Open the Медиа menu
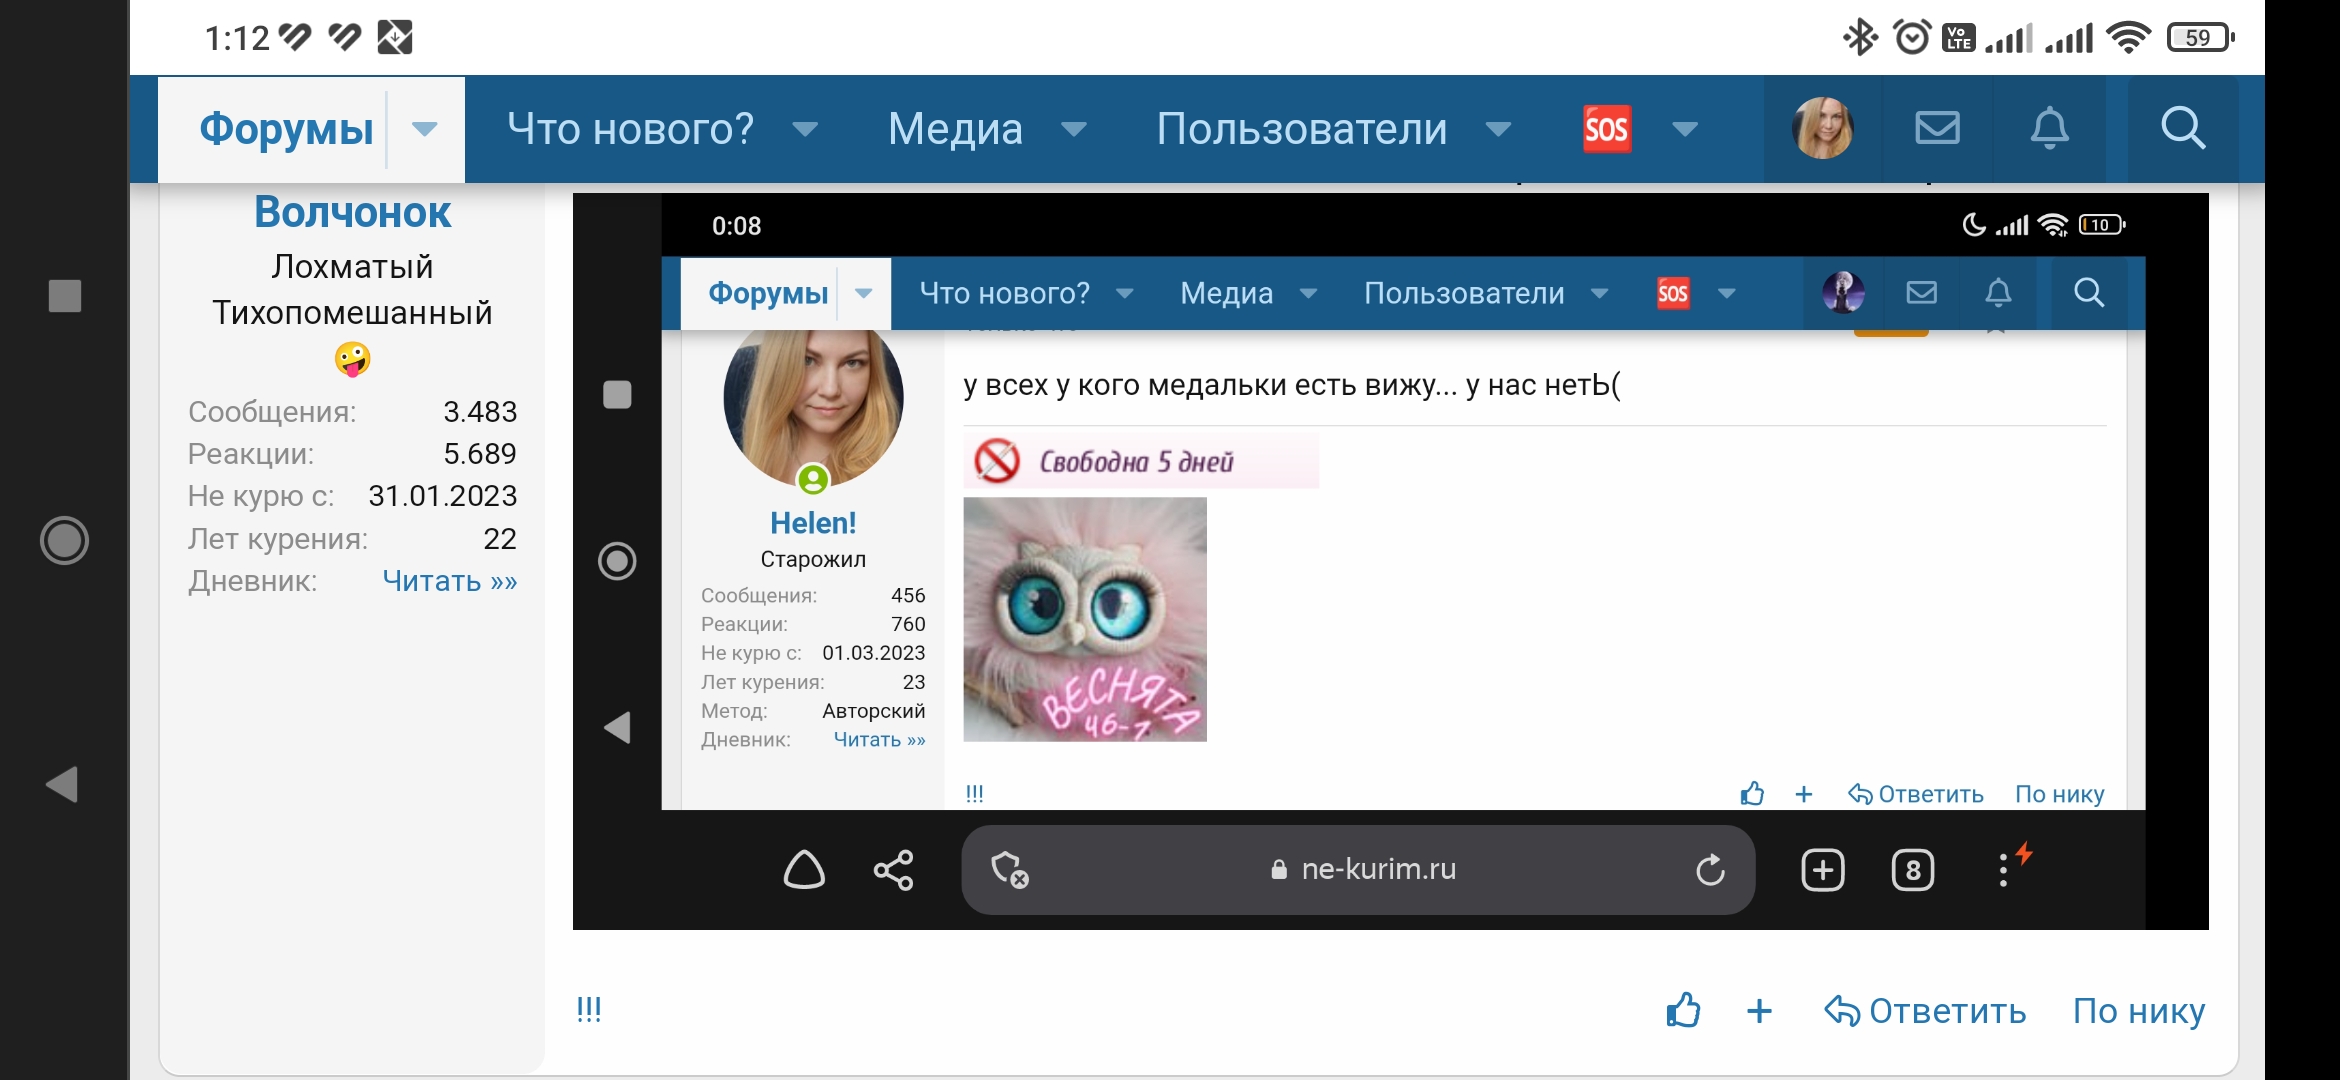The width and height of the screenshot is (2340, 1080). tap(955, 128)
